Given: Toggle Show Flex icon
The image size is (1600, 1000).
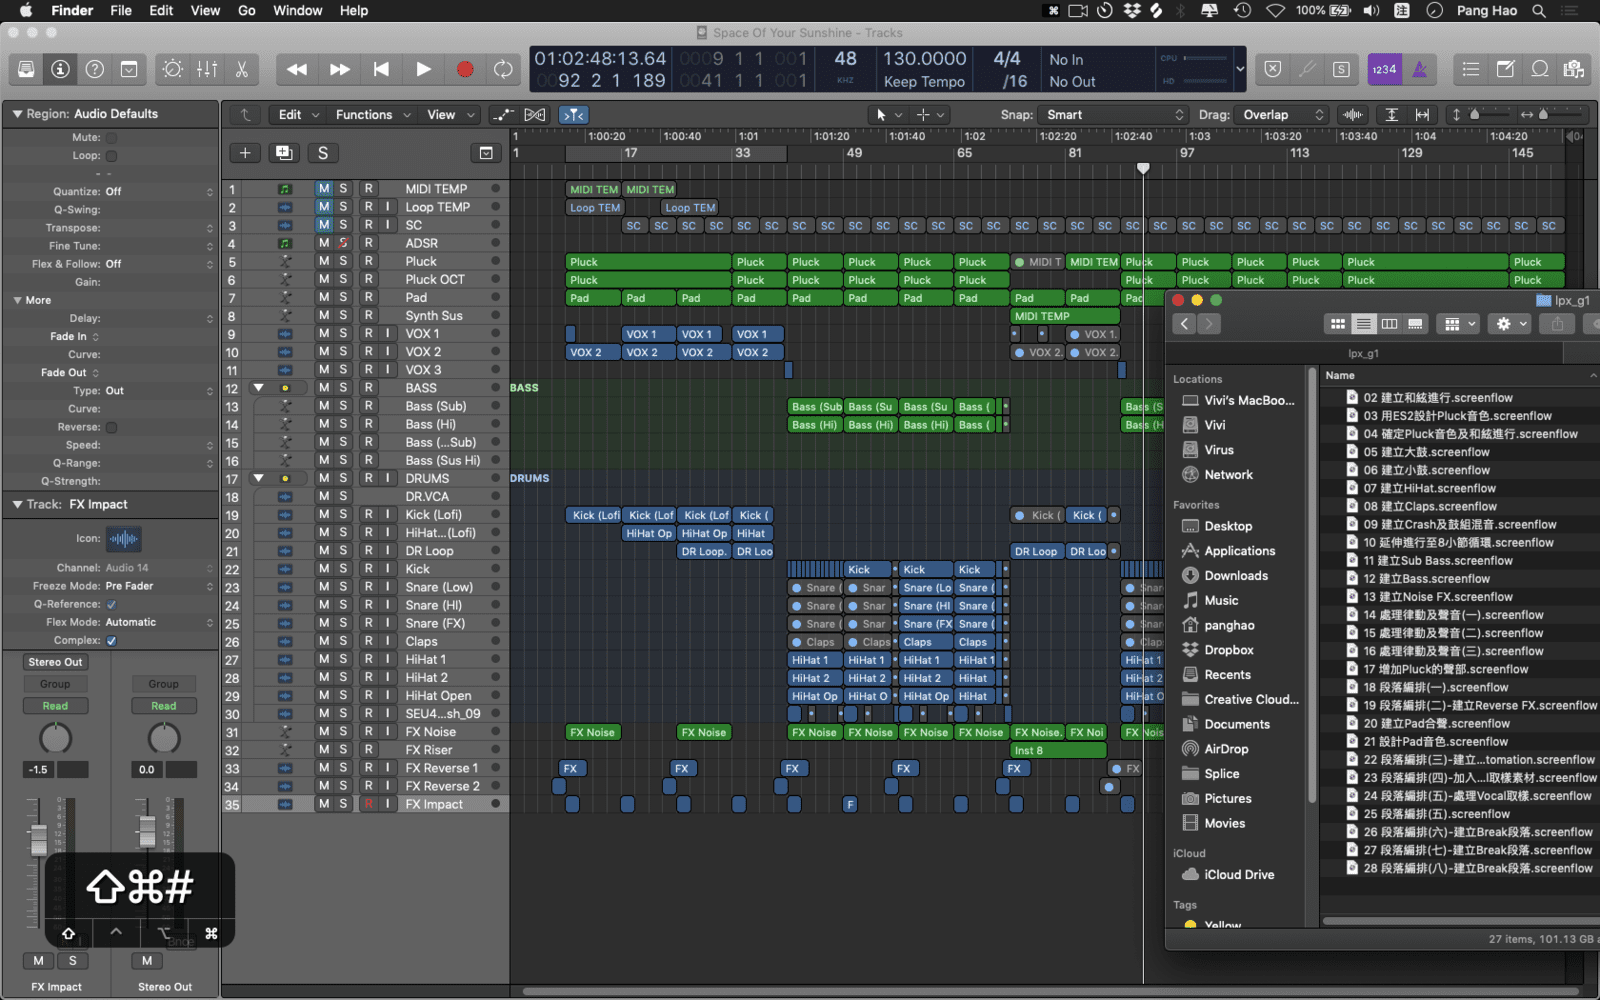Looking at the screenshot, I should coord(535,115).
